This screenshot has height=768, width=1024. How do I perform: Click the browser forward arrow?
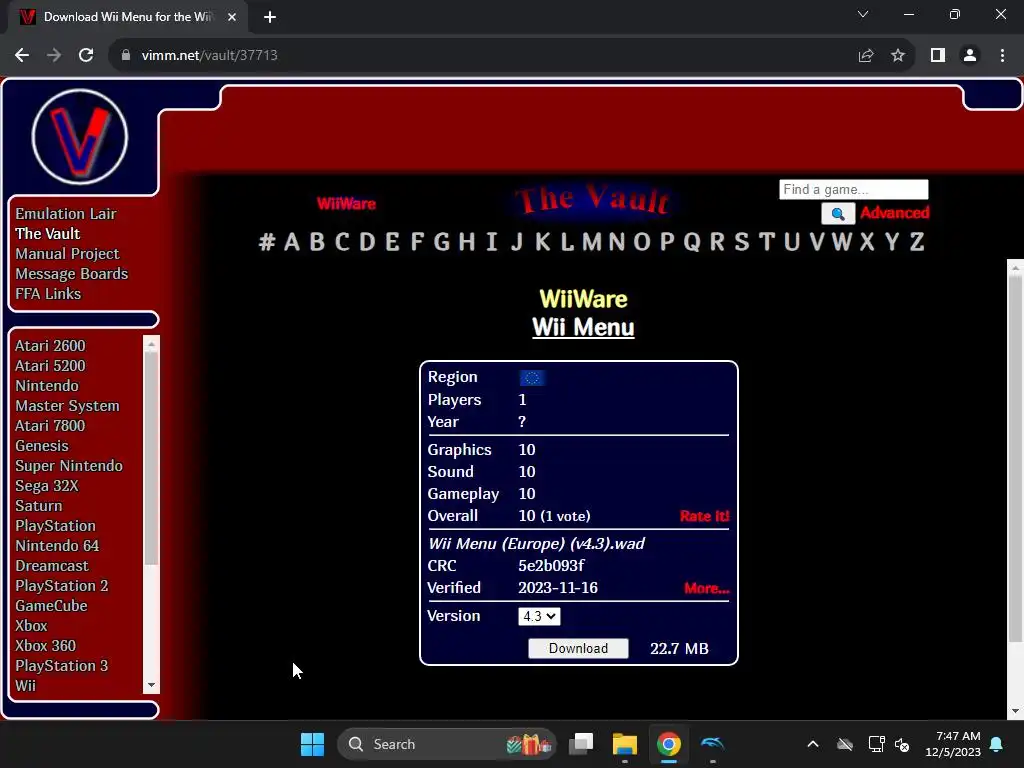point(54,56)
